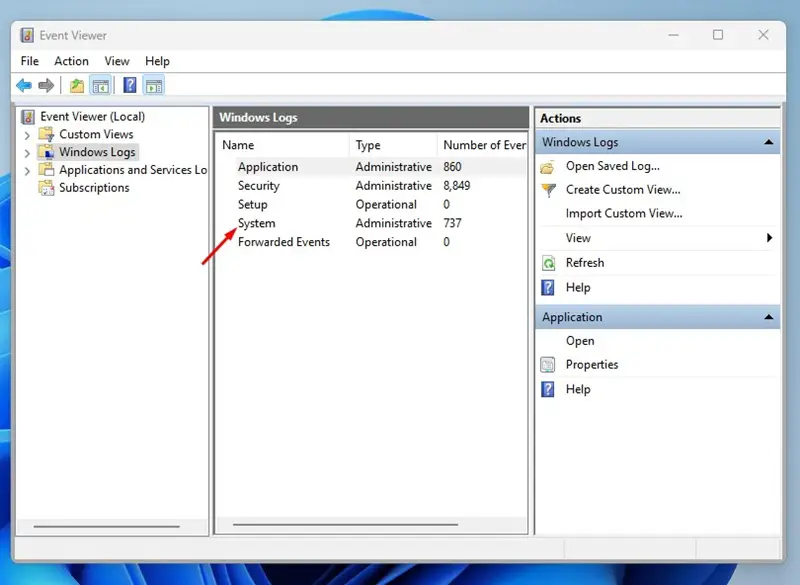Open the Action menu
This screenshot has height=585, width=800.
coord(71,61)
